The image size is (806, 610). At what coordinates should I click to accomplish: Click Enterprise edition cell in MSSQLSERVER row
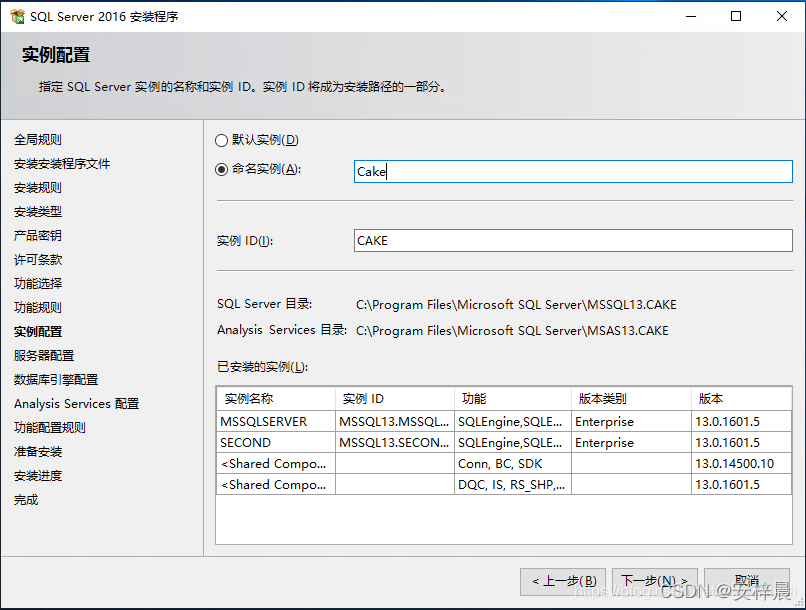(x=631, y=421)
